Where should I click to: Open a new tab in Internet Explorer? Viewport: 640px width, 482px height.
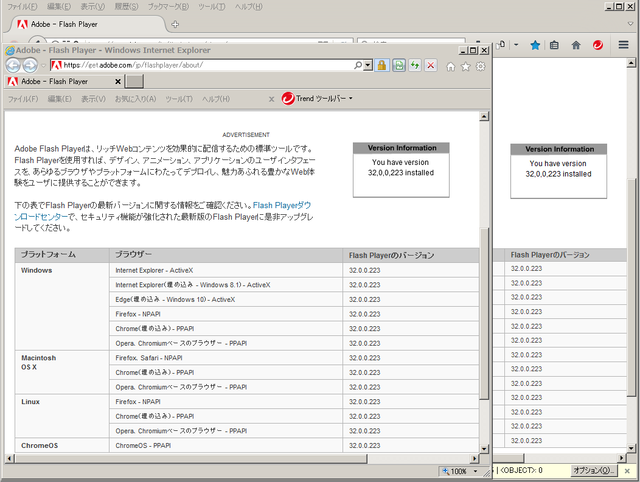pyautogui.click(x=134, y=82)
